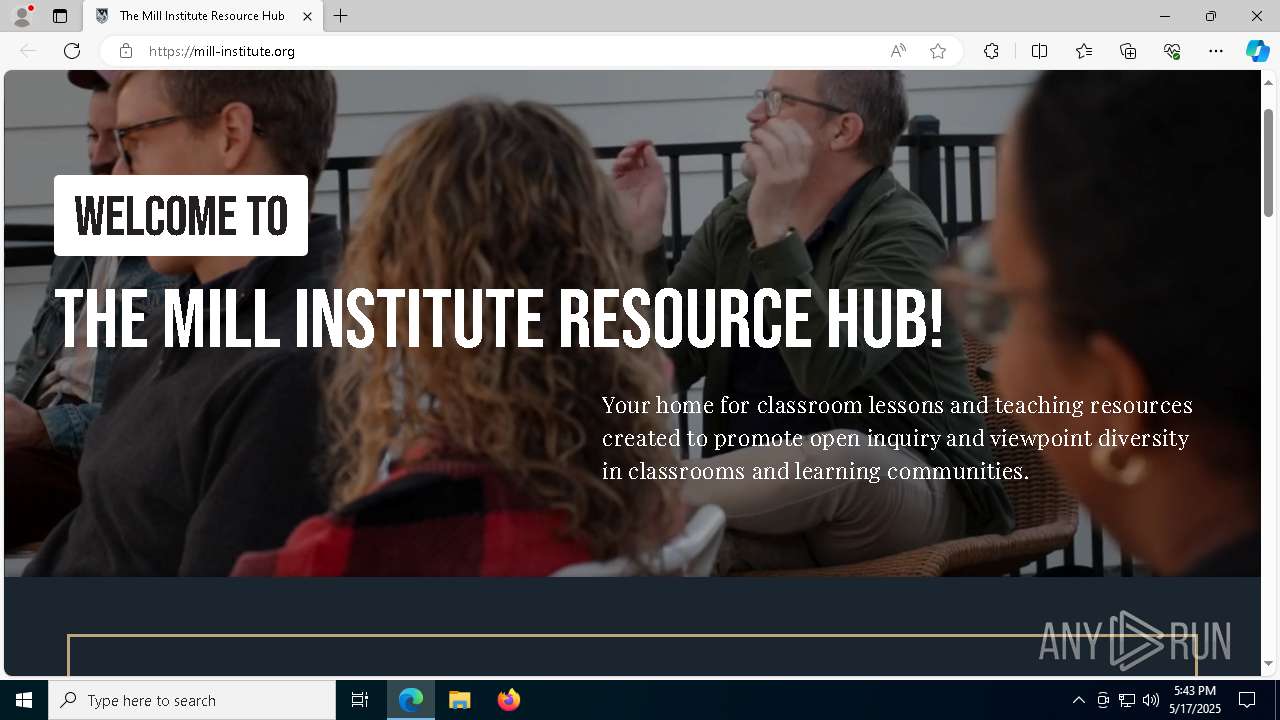Open the notification center
Viewport: 1280px width, 720px height.
[1247, 700]
